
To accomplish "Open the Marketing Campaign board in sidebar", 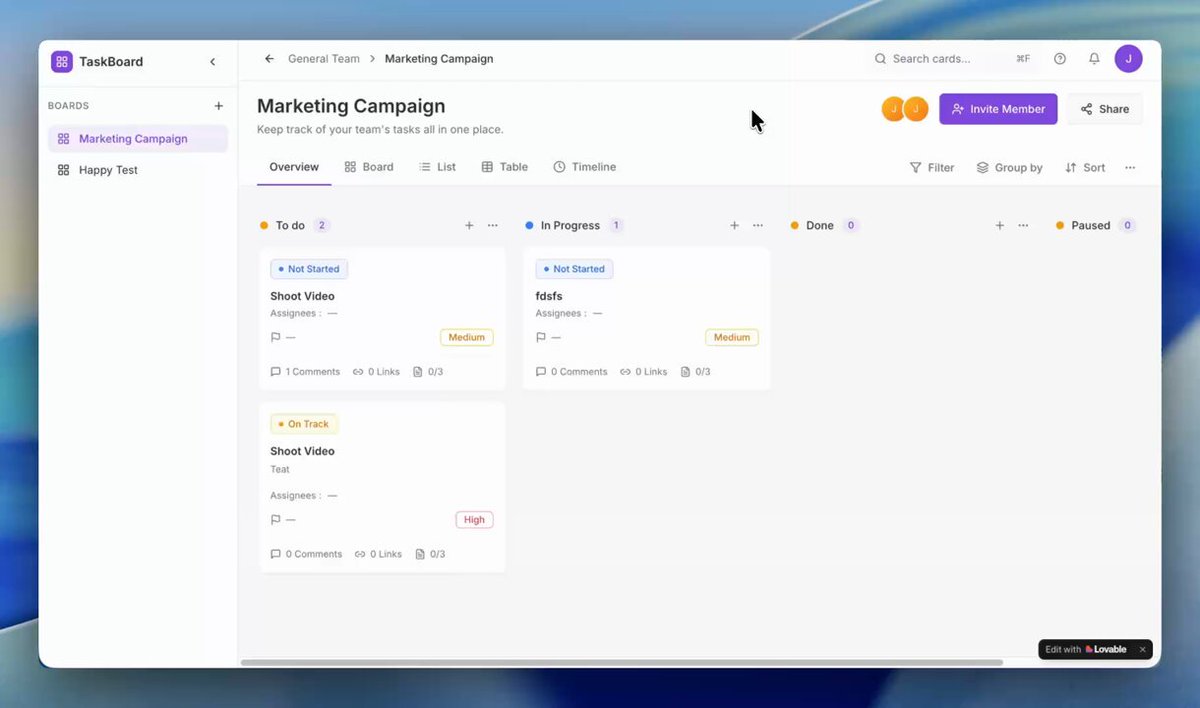I will tap(138, 139).
